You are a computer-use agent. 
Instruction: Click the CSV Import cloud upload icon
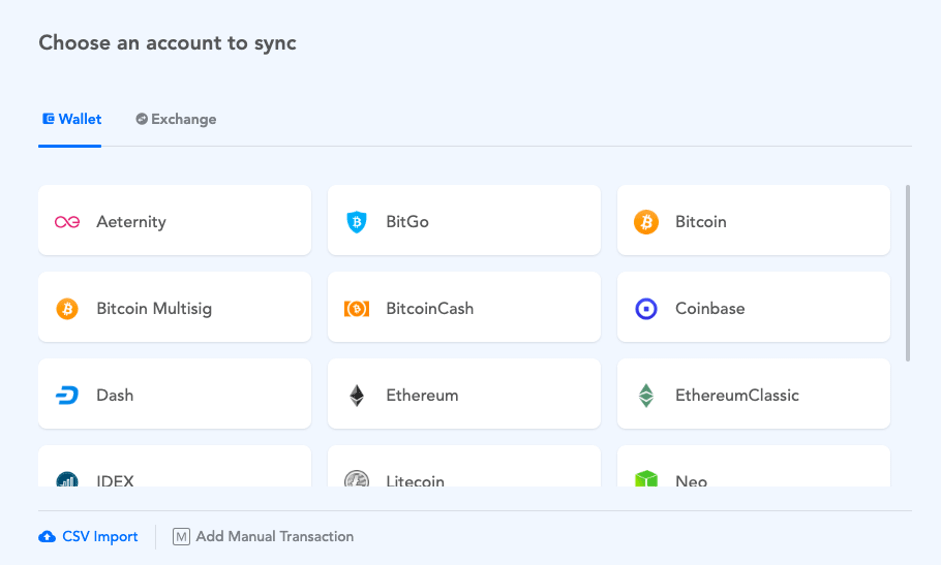coord(47,537)
